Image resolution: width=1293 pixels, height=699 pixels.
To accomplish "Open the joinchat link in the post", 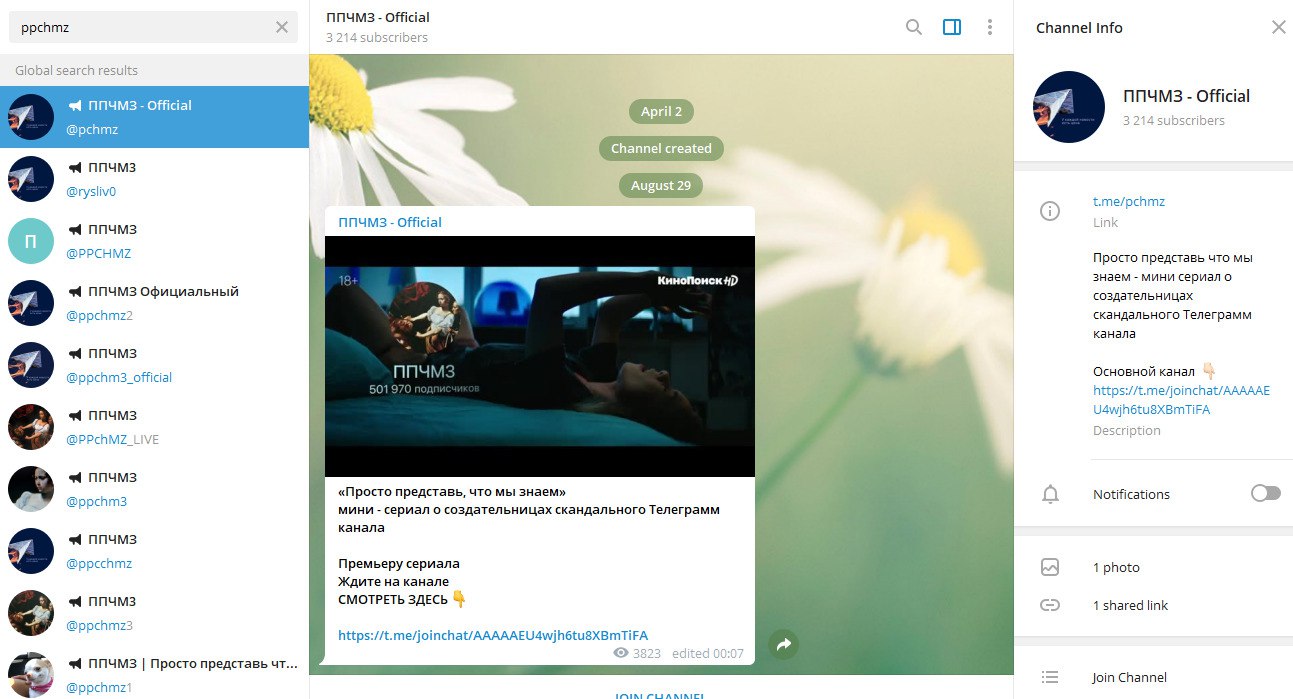I will pos(493,635).
